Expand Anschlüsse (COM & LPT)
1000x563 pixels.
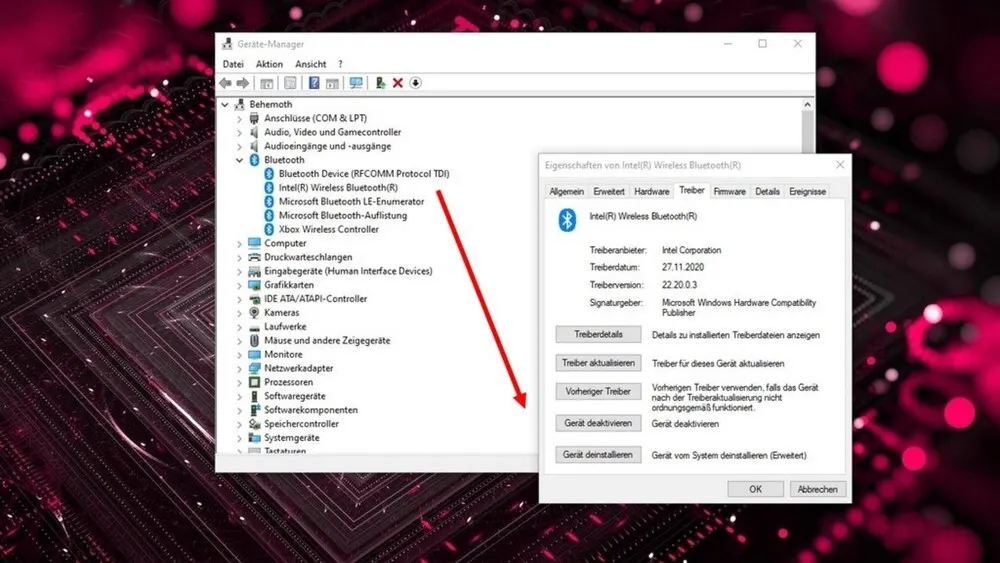(240, 119)
